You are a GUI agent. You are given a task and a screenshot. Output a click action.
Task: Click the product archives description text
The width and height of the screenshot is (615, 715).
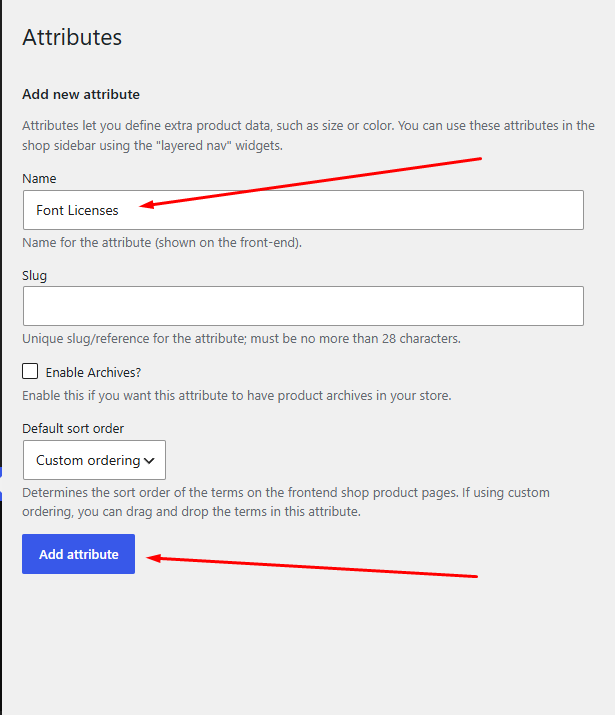pyautogui.click(x=237, y=395)
